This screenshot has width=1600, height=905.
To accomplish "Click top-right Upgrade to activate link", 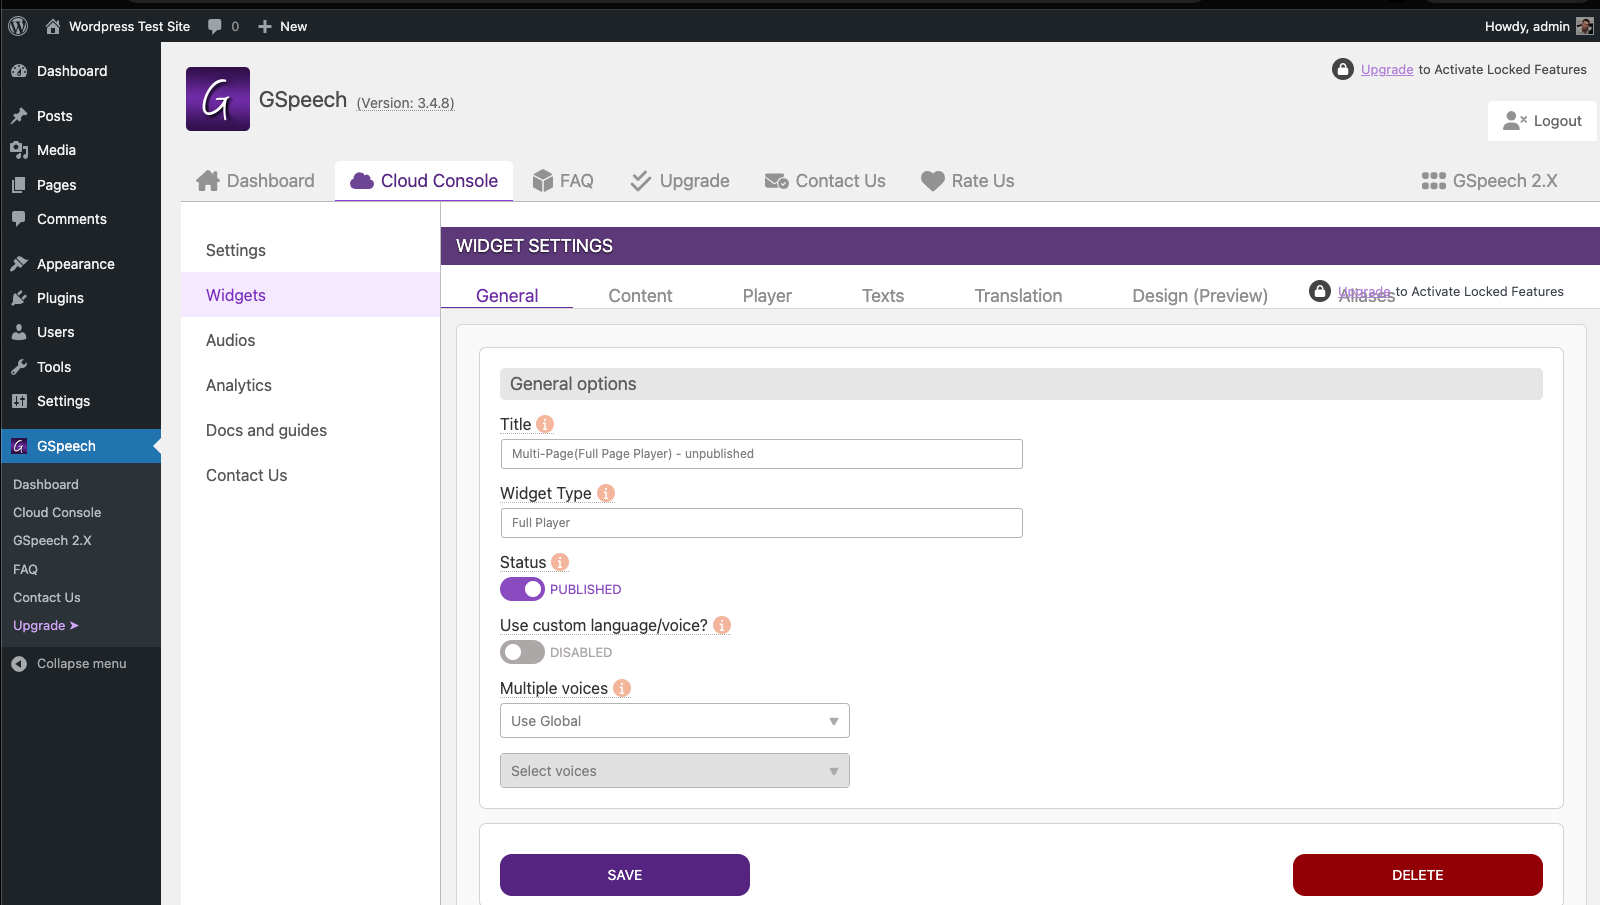I will [1387, 69].
